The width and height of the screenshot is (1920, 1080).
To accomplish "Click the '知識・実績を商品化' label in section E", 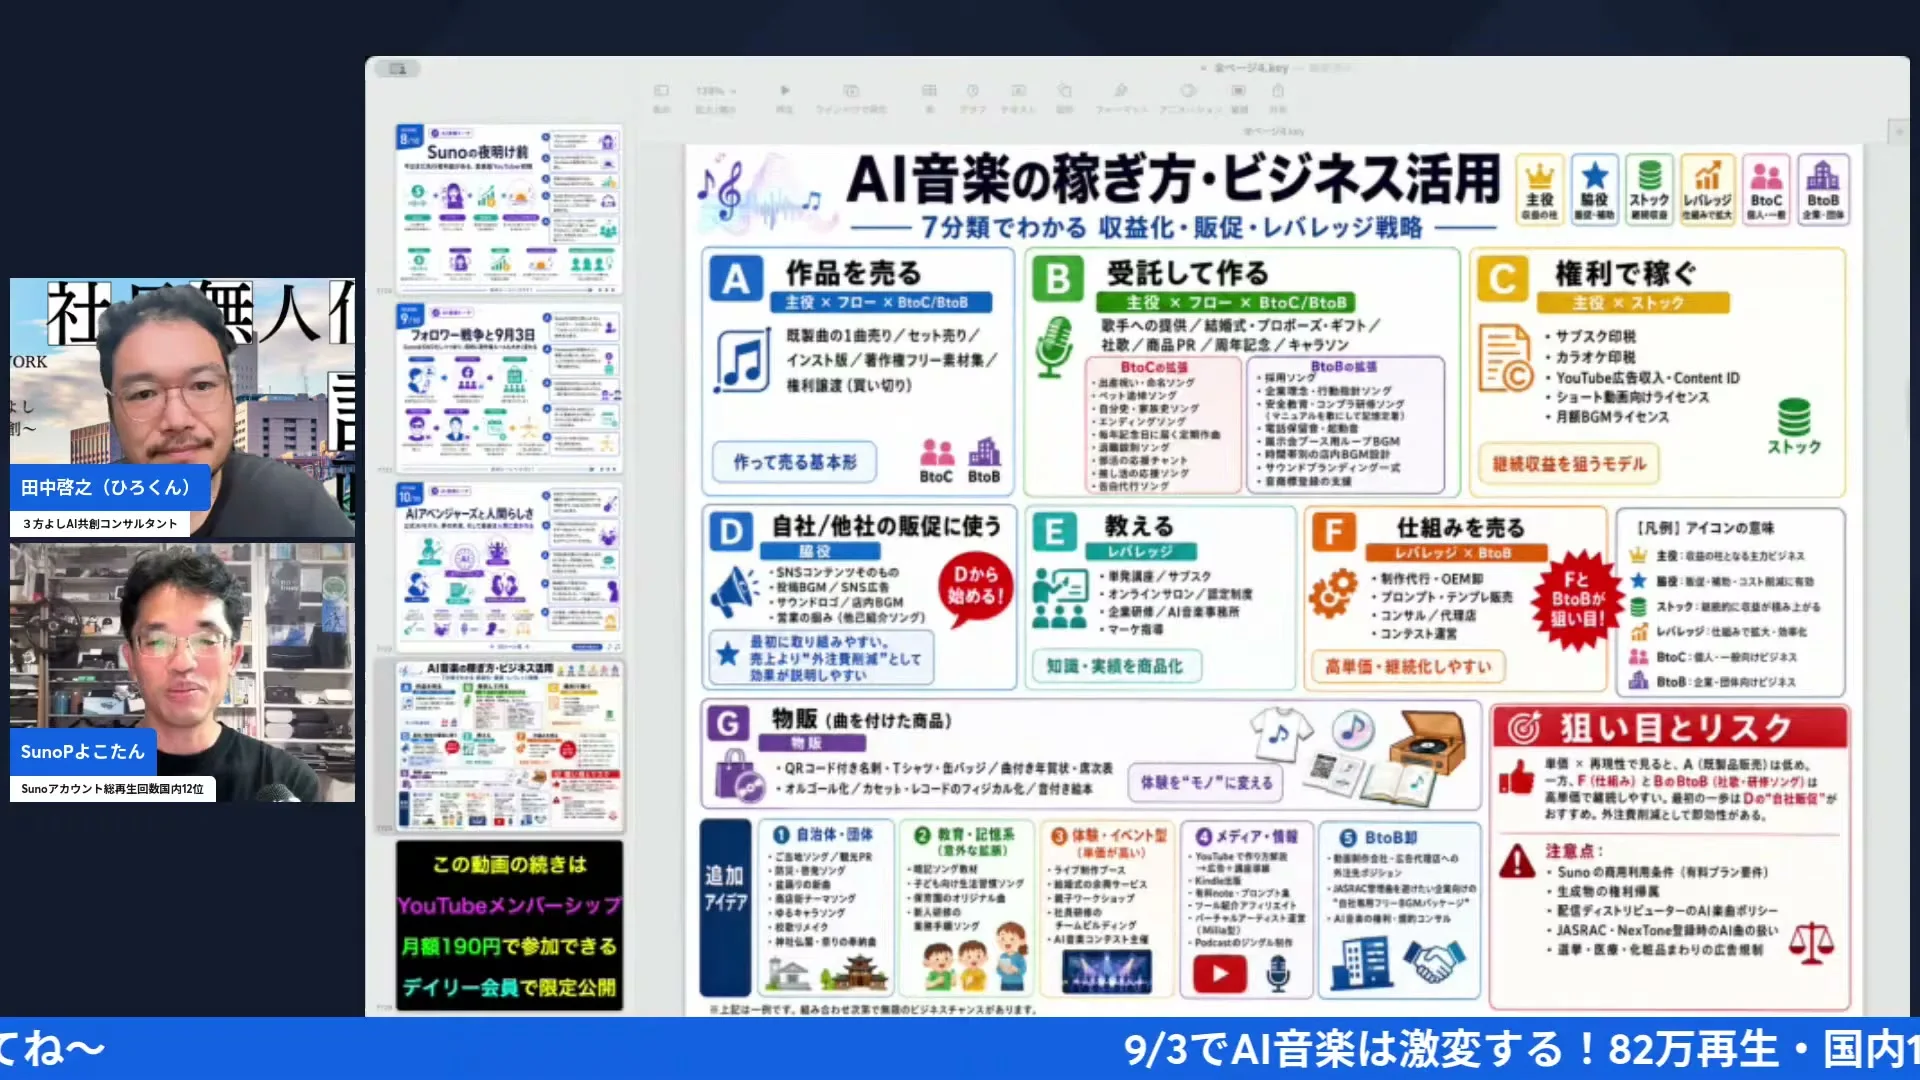I will [1115, 666].
